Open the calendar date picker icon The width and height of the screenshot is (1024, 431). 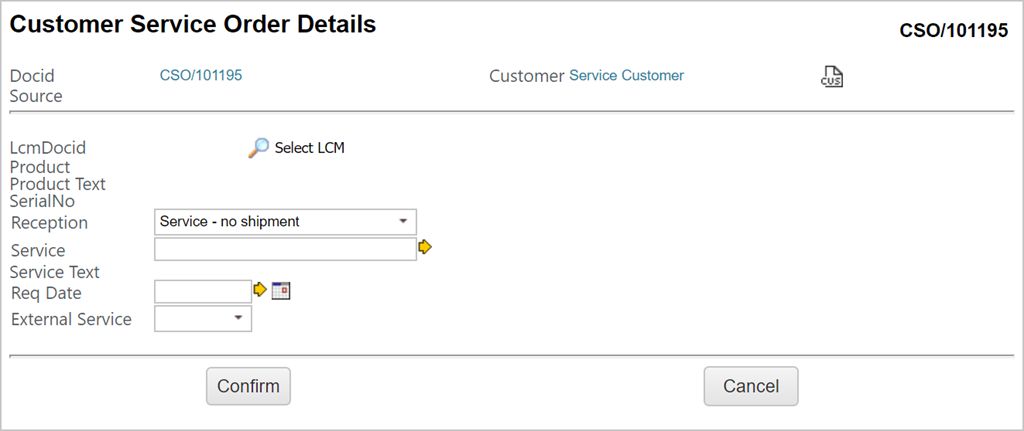pyautogui.click(x=281, y=290)
